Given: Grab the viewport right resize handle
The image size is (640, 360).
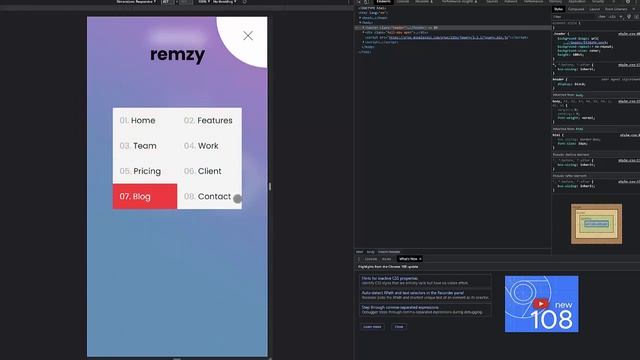Looking at the screenshot, I should [x=270, y=187].
